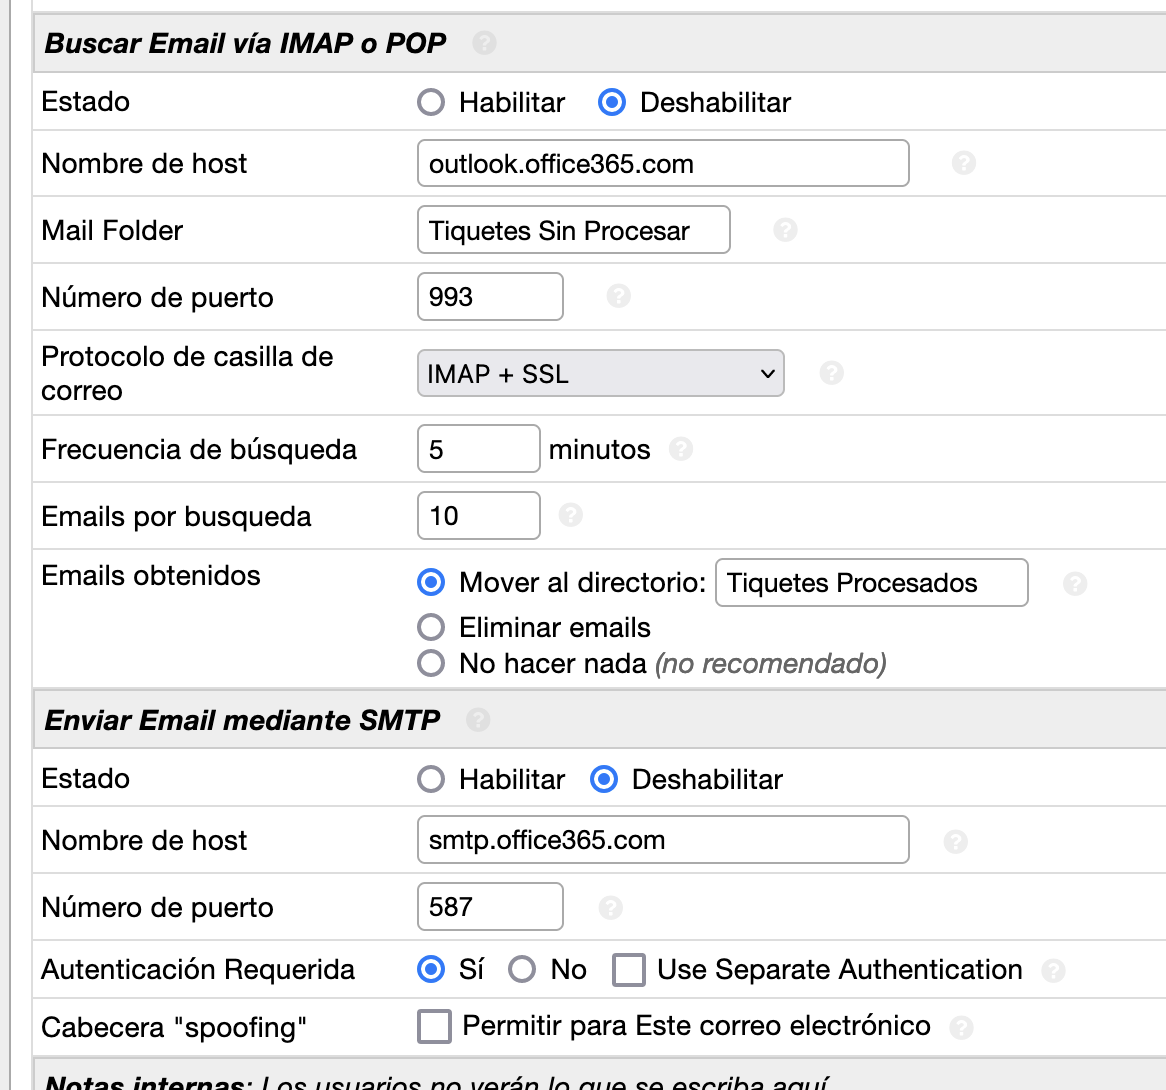Select No hacer nada radio option

pos(431,663)
